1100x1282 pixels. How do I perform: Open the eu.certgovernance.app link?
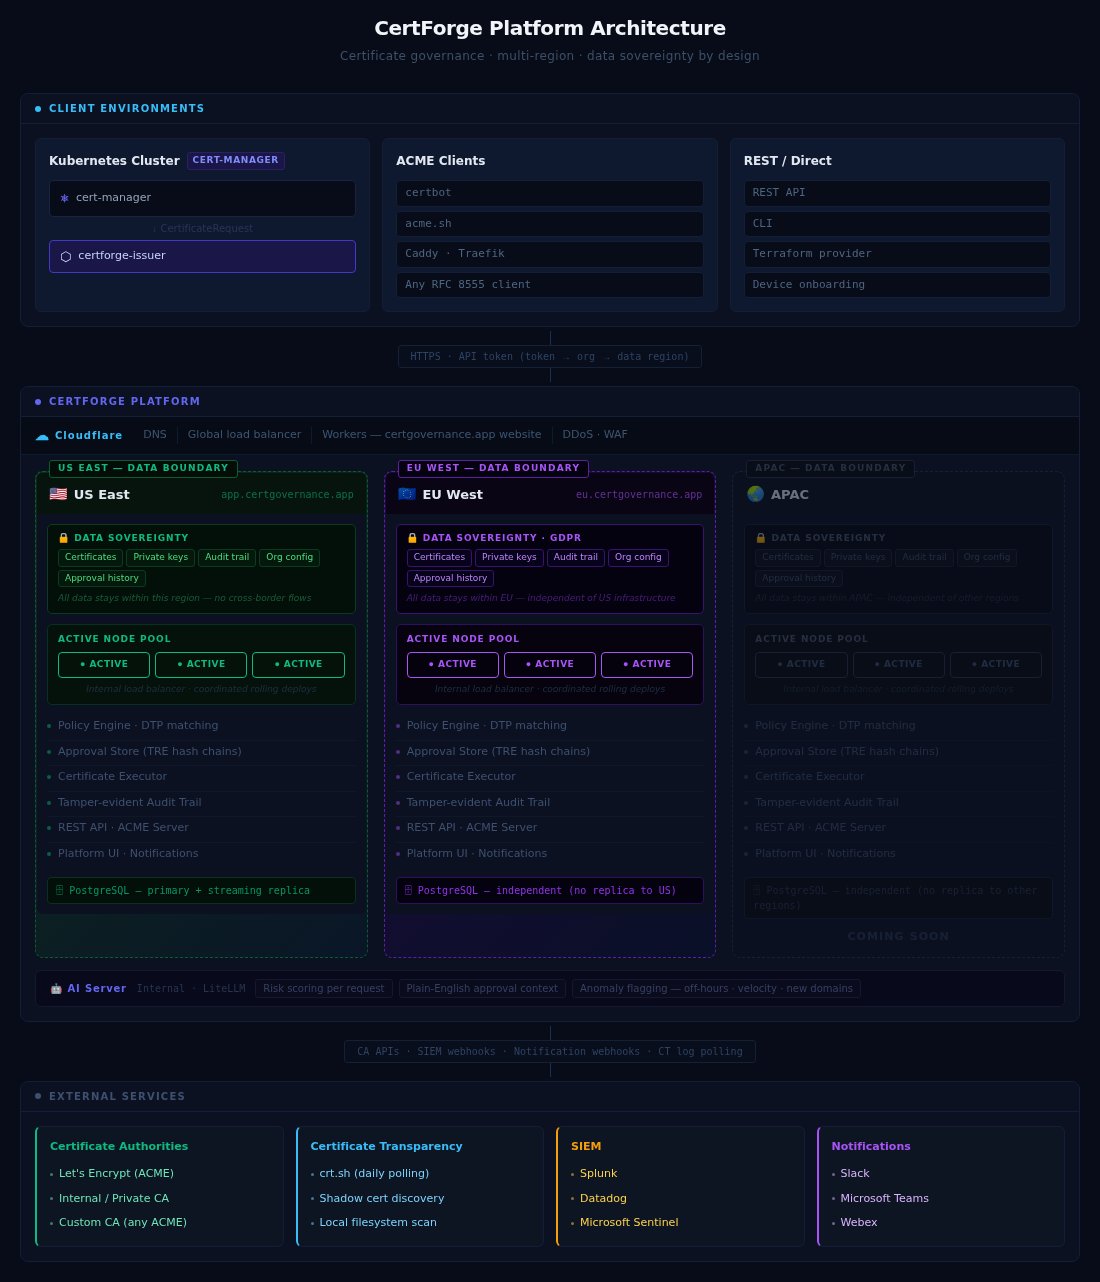click(639, 494)
